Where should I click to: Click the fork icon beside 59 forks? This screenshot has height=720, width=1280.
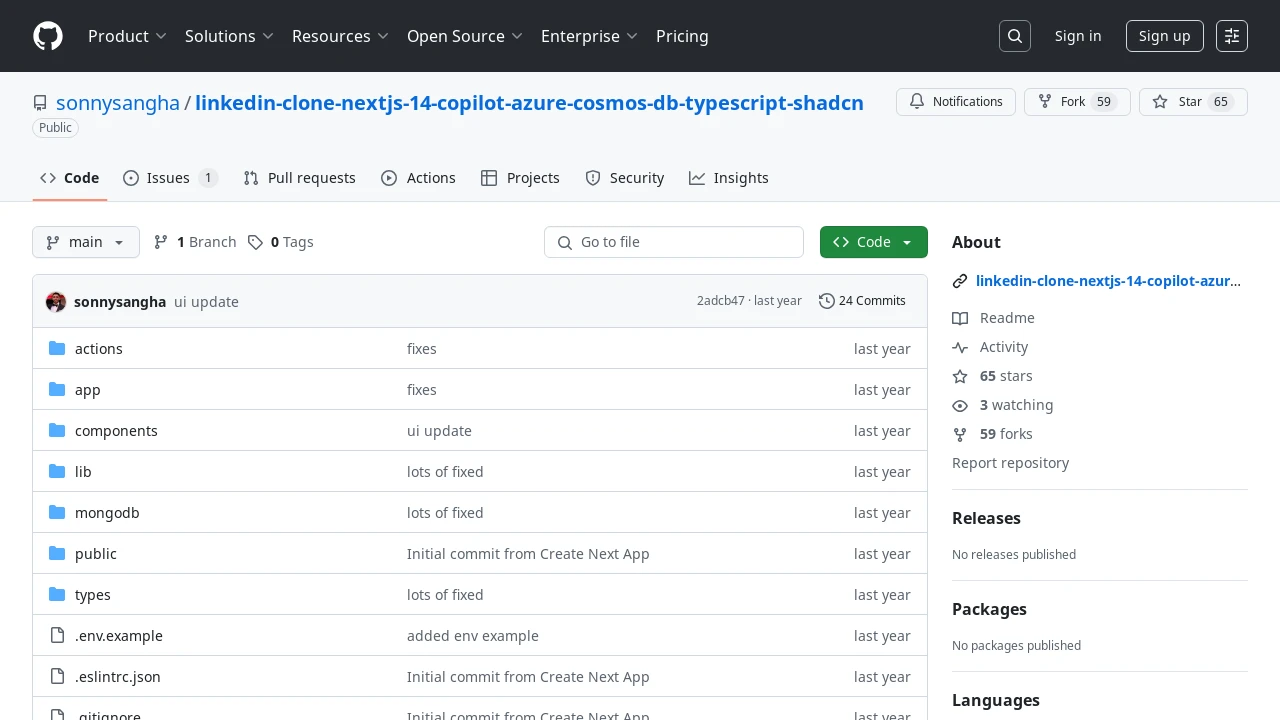tap(960, 434)
